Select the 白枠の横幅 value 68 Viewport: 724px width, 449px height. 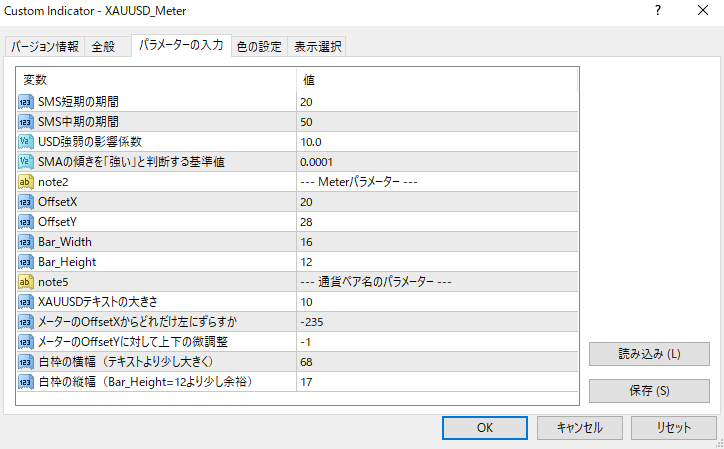click(x=437, y=362)
